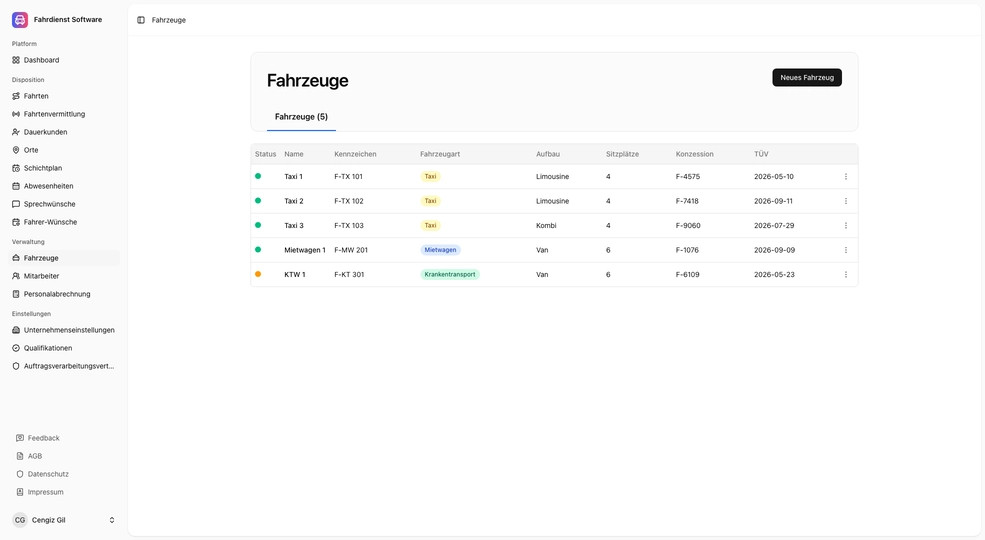Open the Dashboard icon in sidebar
The width and height of the screenshot is (985, 540).
tap(16, 60)
